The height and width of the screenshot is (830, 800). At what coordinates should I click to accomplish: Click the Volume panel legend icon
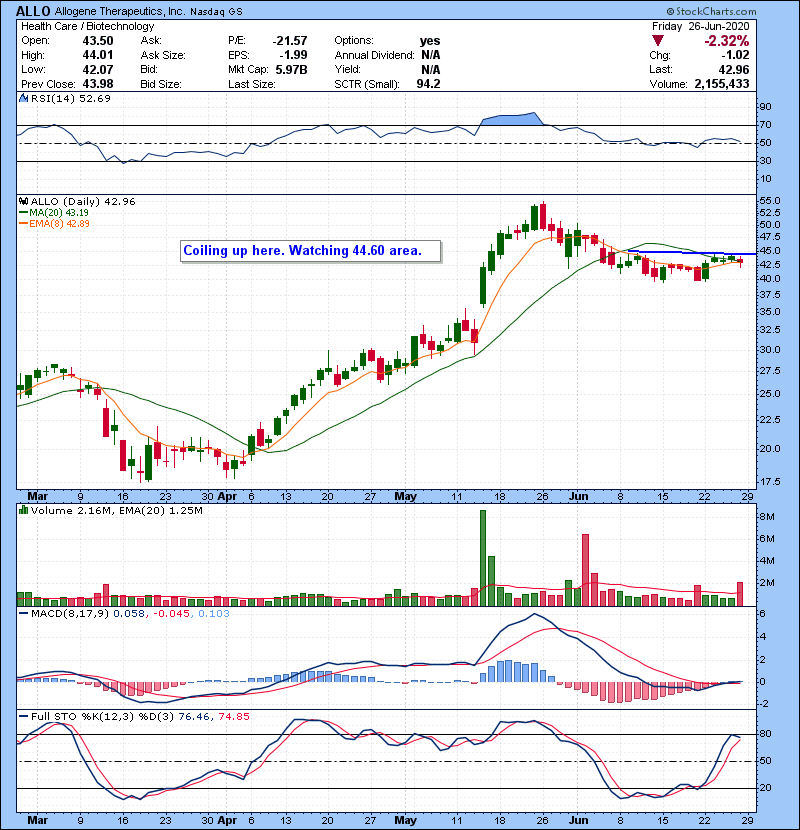(x=23, y=510)
